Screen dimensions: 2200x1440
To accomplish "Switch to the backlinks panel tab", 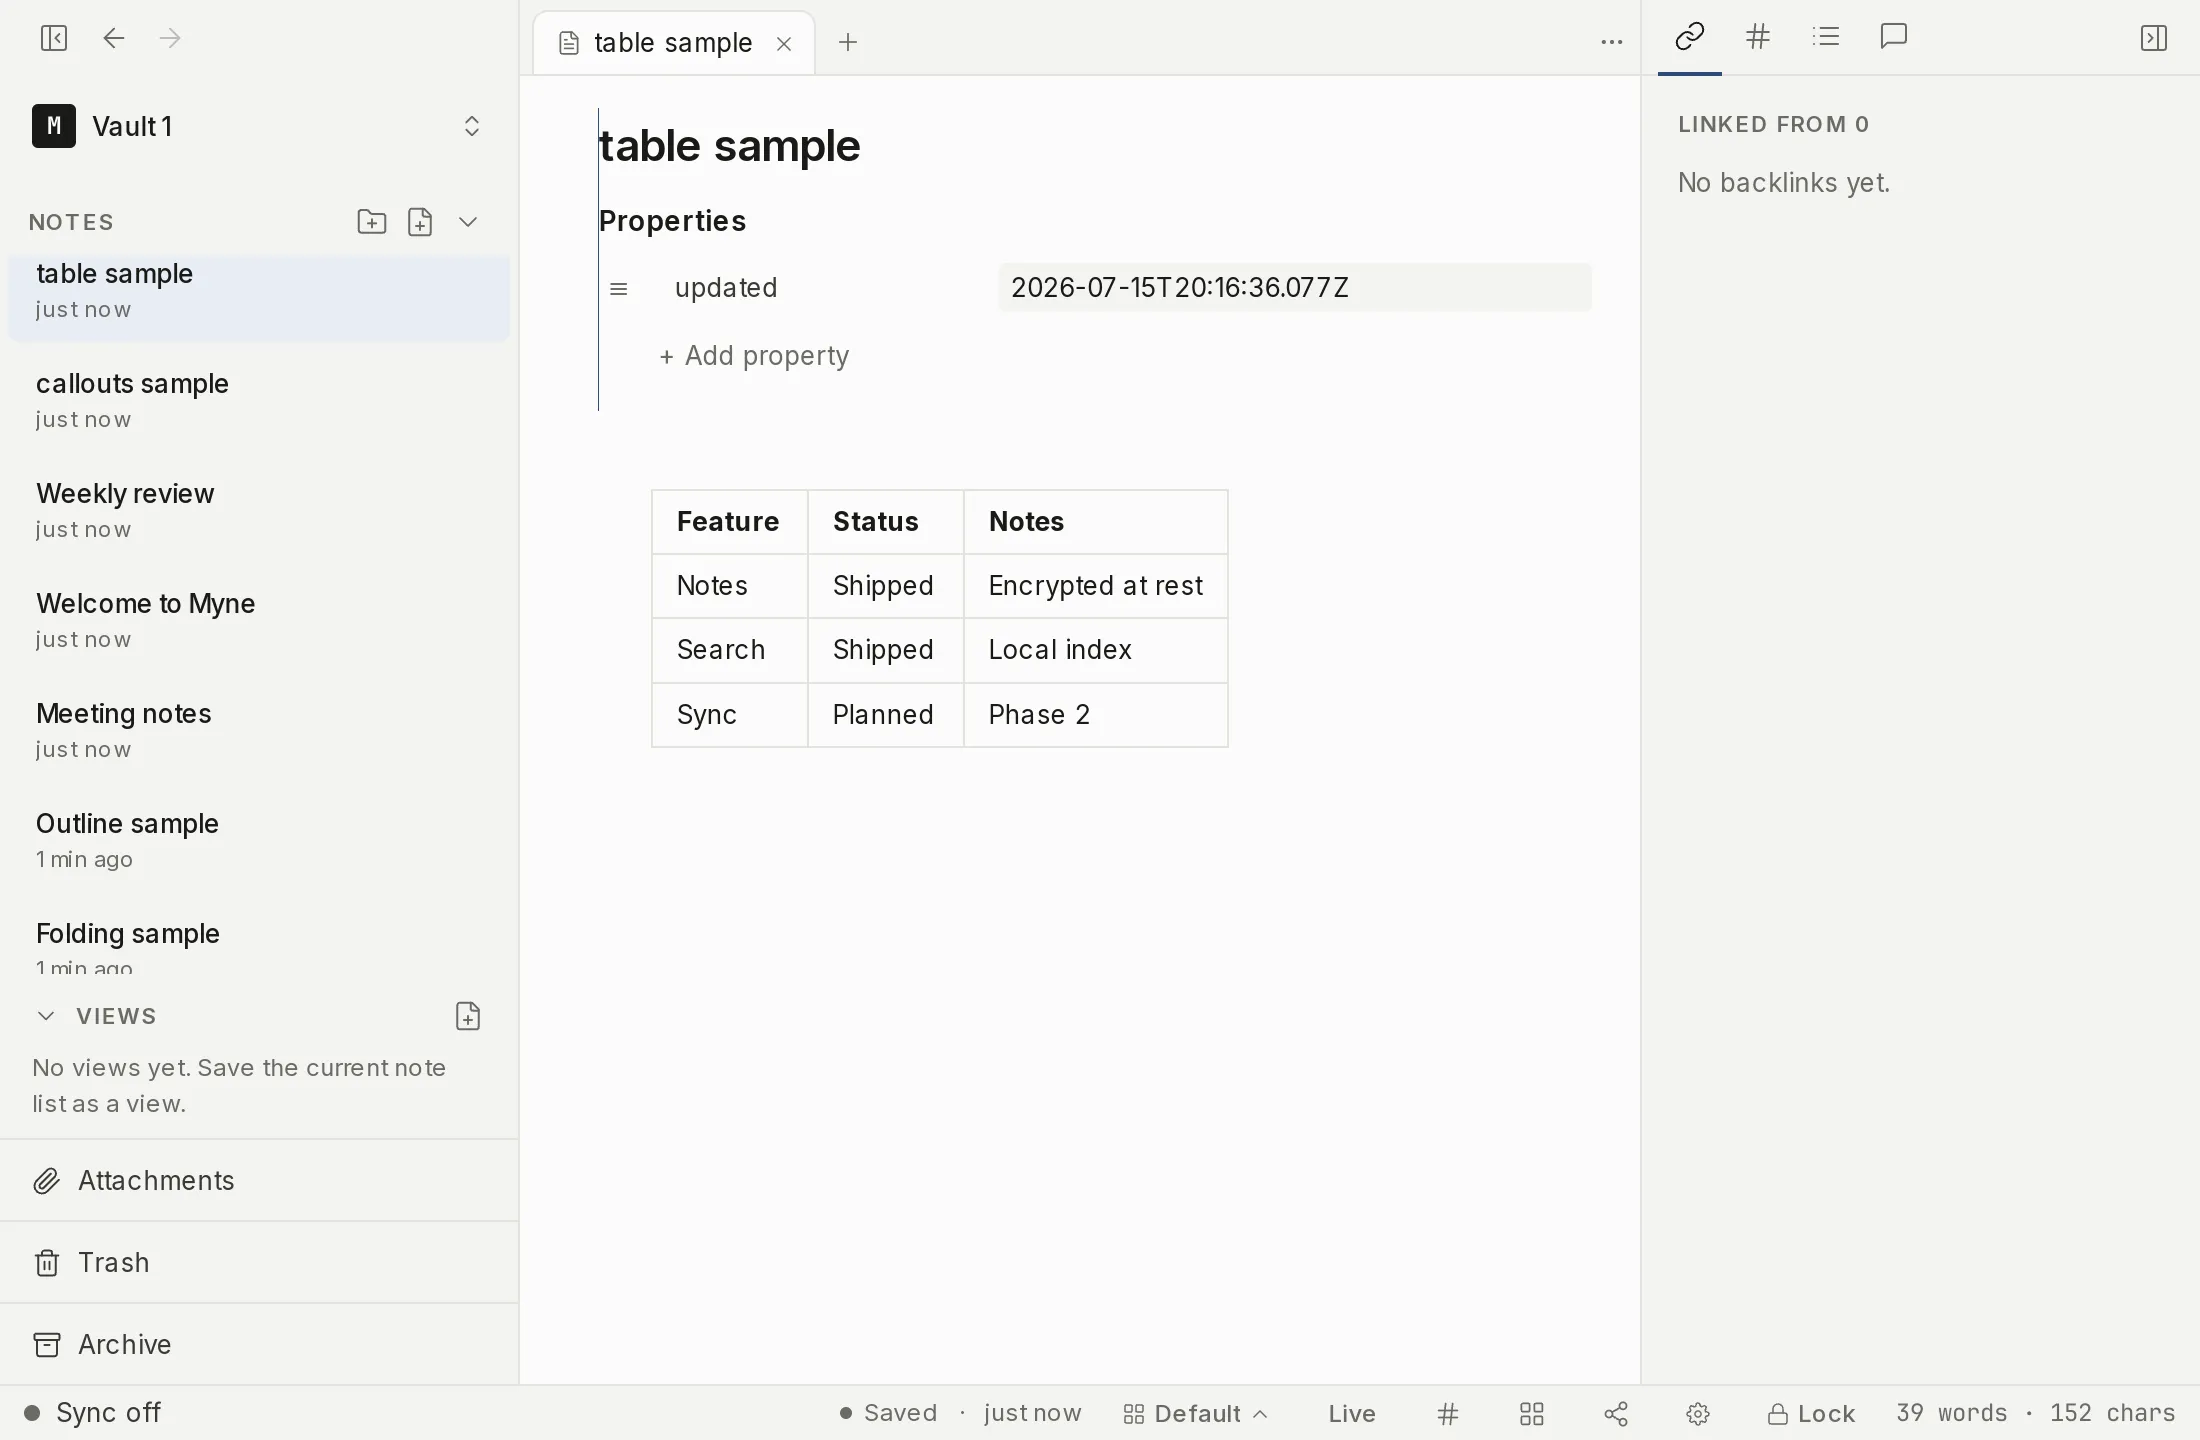I will 1689,37.
